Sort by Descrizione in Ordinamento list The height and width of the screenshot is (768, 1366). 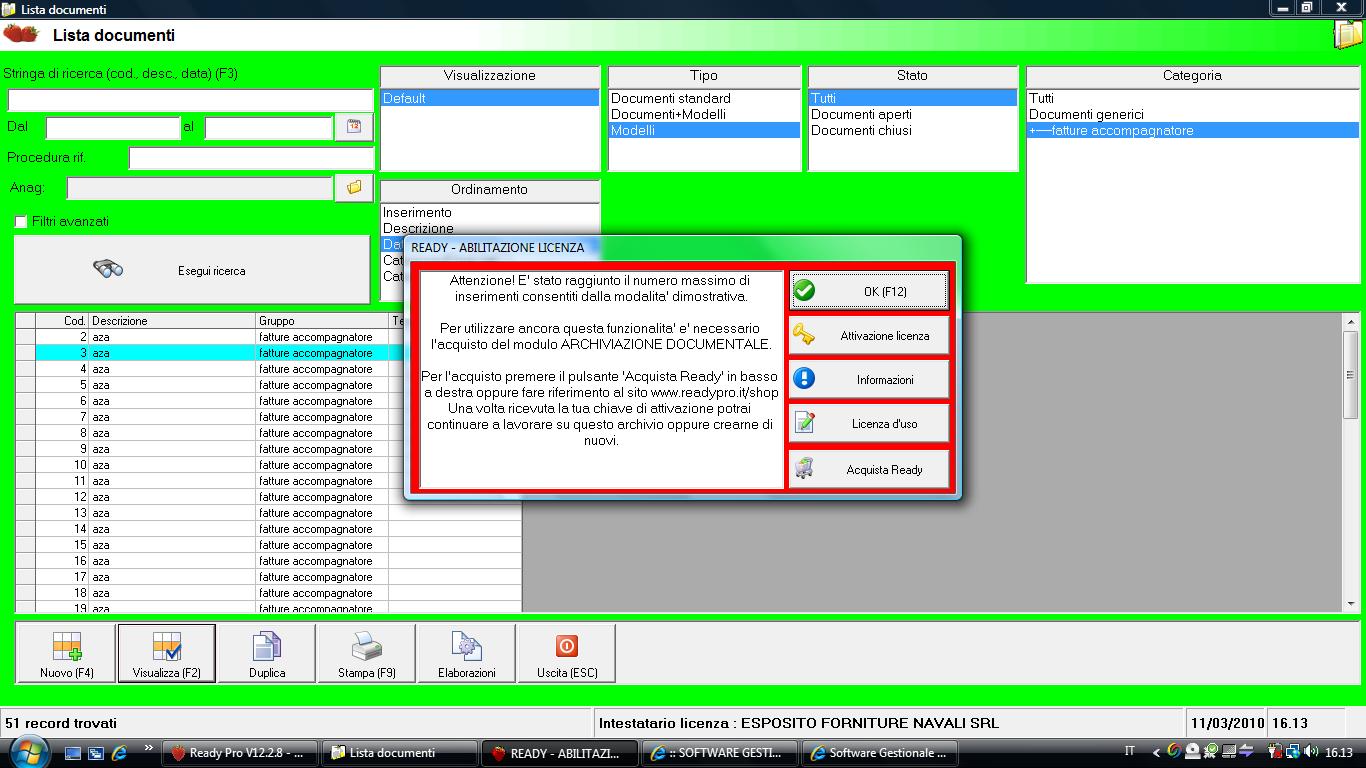click(489, 228)
